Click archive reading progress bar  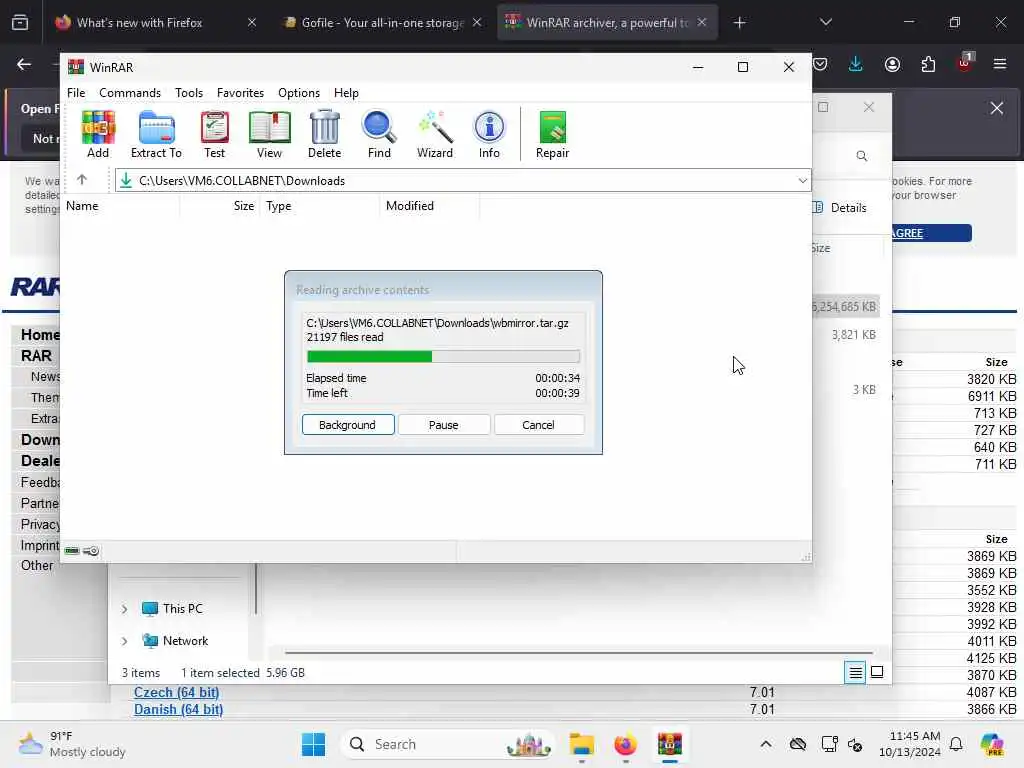(443, 356)
